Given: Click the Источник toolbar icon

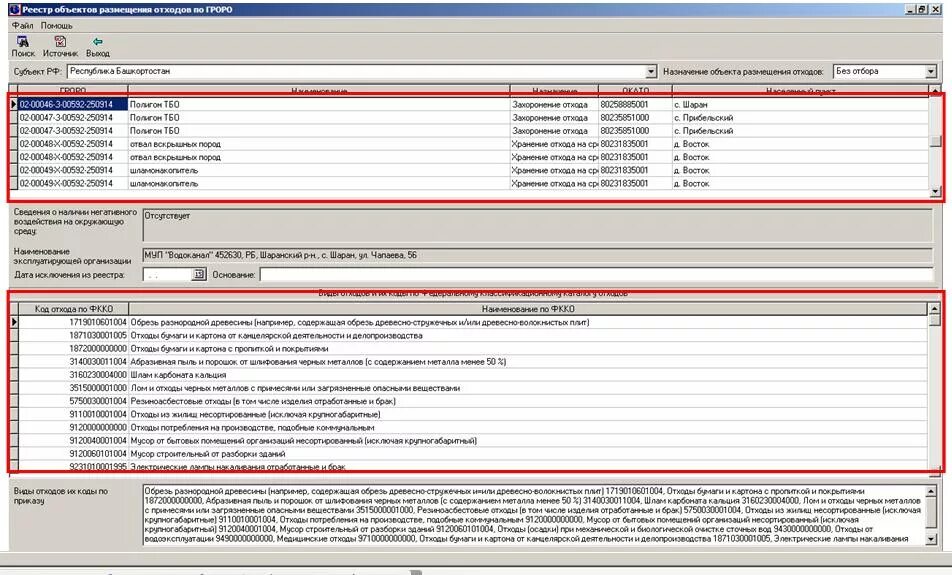Looking at the screenshot, I should pyautogui.click(x=60, y=41).
